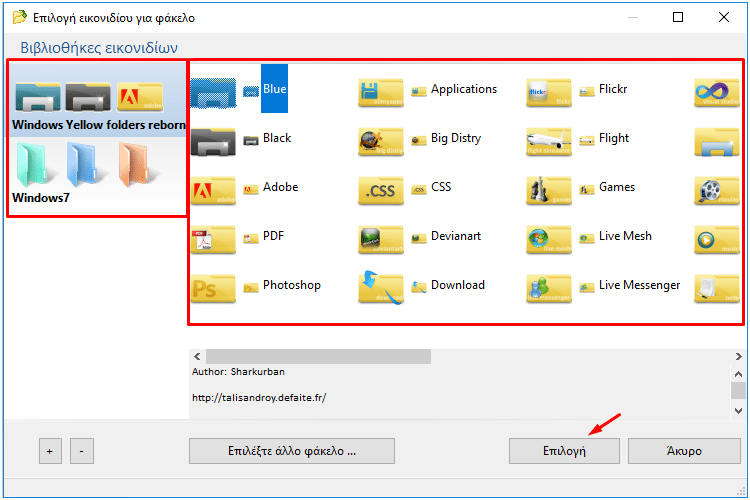
Task: Select the movies film reel folder icon
Action: pos(717,190)
